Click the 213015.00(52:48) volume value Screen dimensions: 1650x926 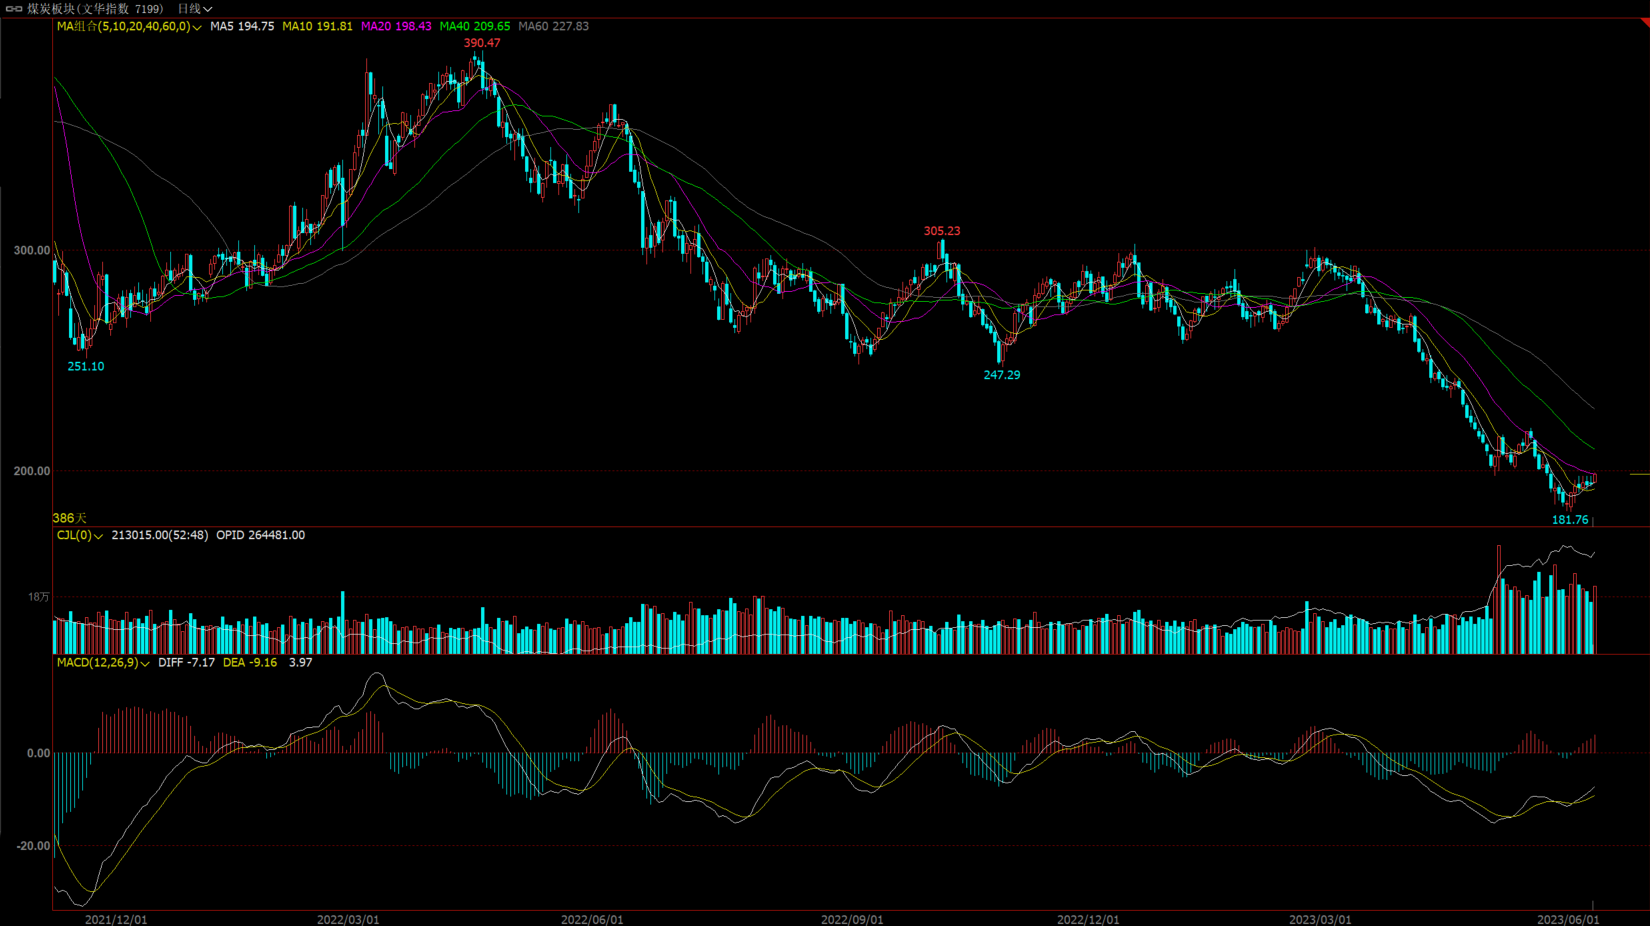coord(160,536)
